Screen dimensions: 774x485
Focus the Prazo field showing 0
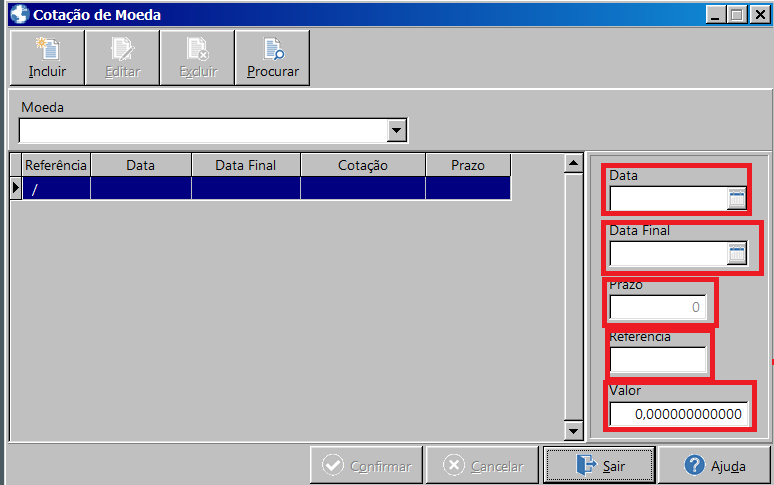pos(658,307)
